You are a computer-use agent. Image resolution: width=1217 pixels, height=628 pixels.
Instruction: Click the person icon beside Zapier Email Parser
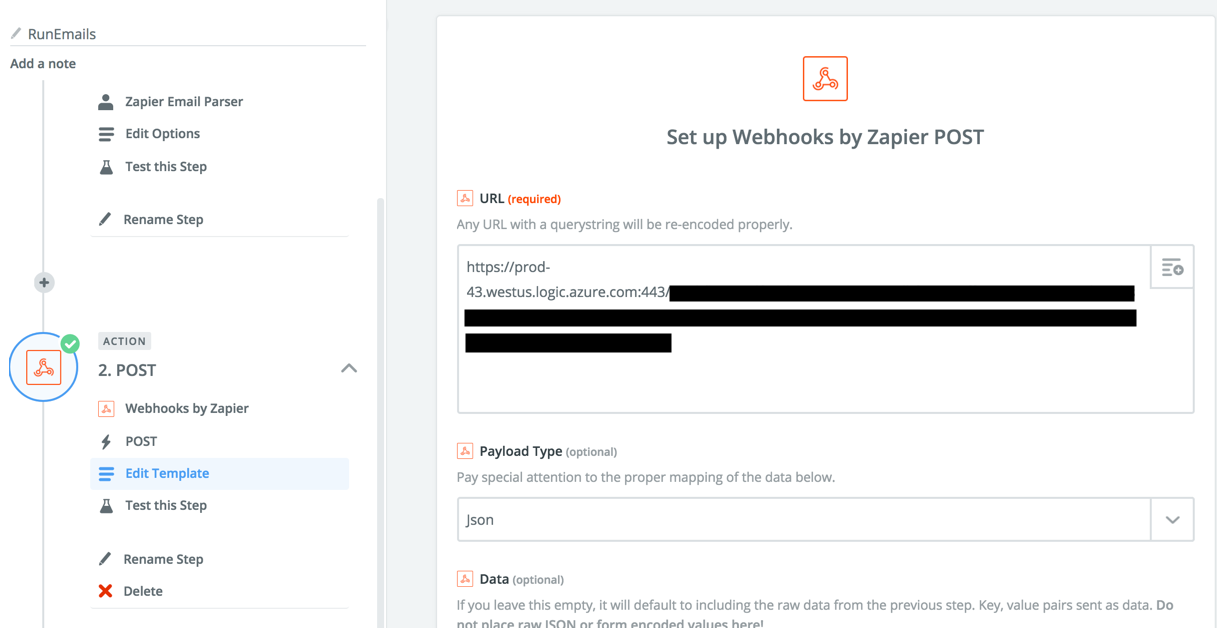tap(106, 102)
